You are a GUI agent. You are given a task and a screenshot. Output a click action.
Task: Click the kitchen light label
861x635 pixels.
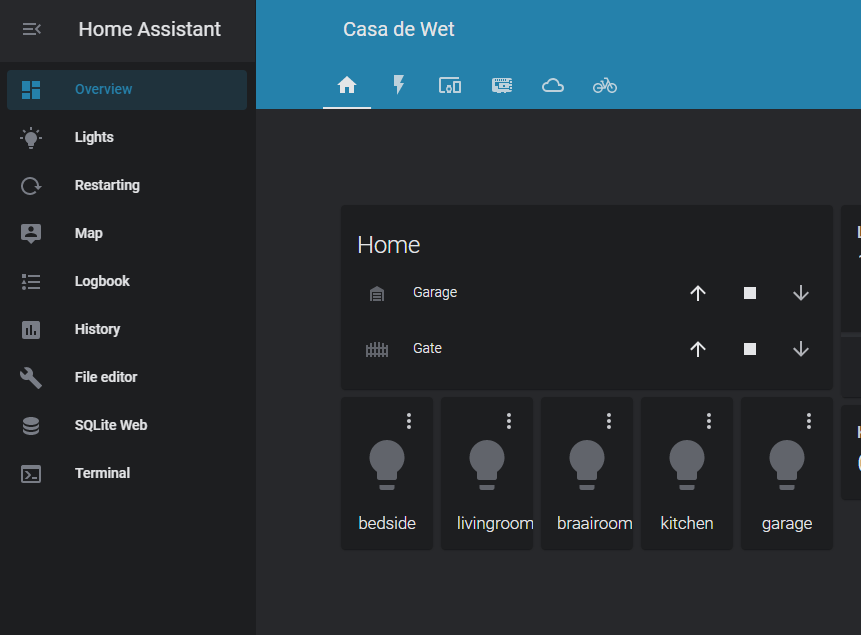(x=687, y=523)
